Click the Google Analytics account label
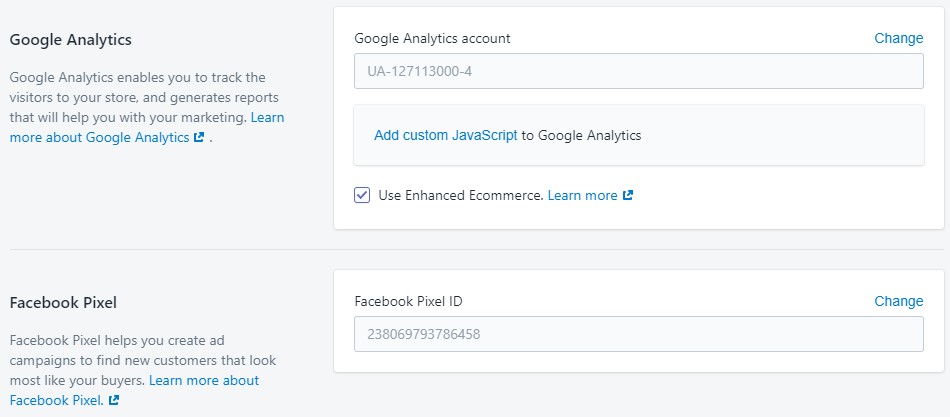 (x=432, y=38)
